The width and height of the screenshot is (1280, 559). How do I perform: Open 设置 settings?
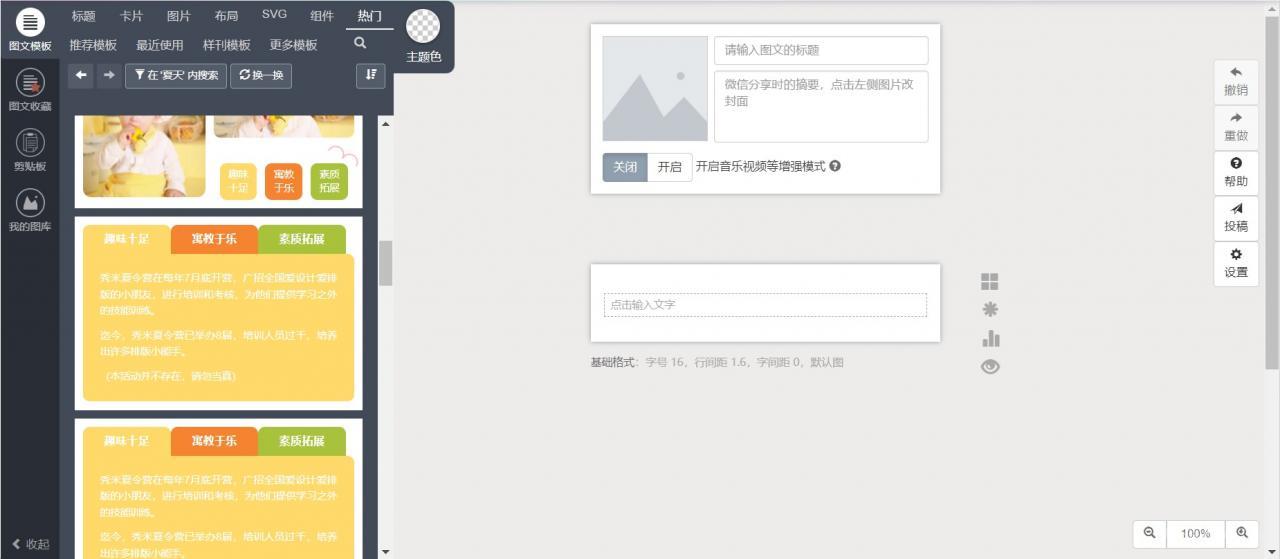click(1236, 263)
